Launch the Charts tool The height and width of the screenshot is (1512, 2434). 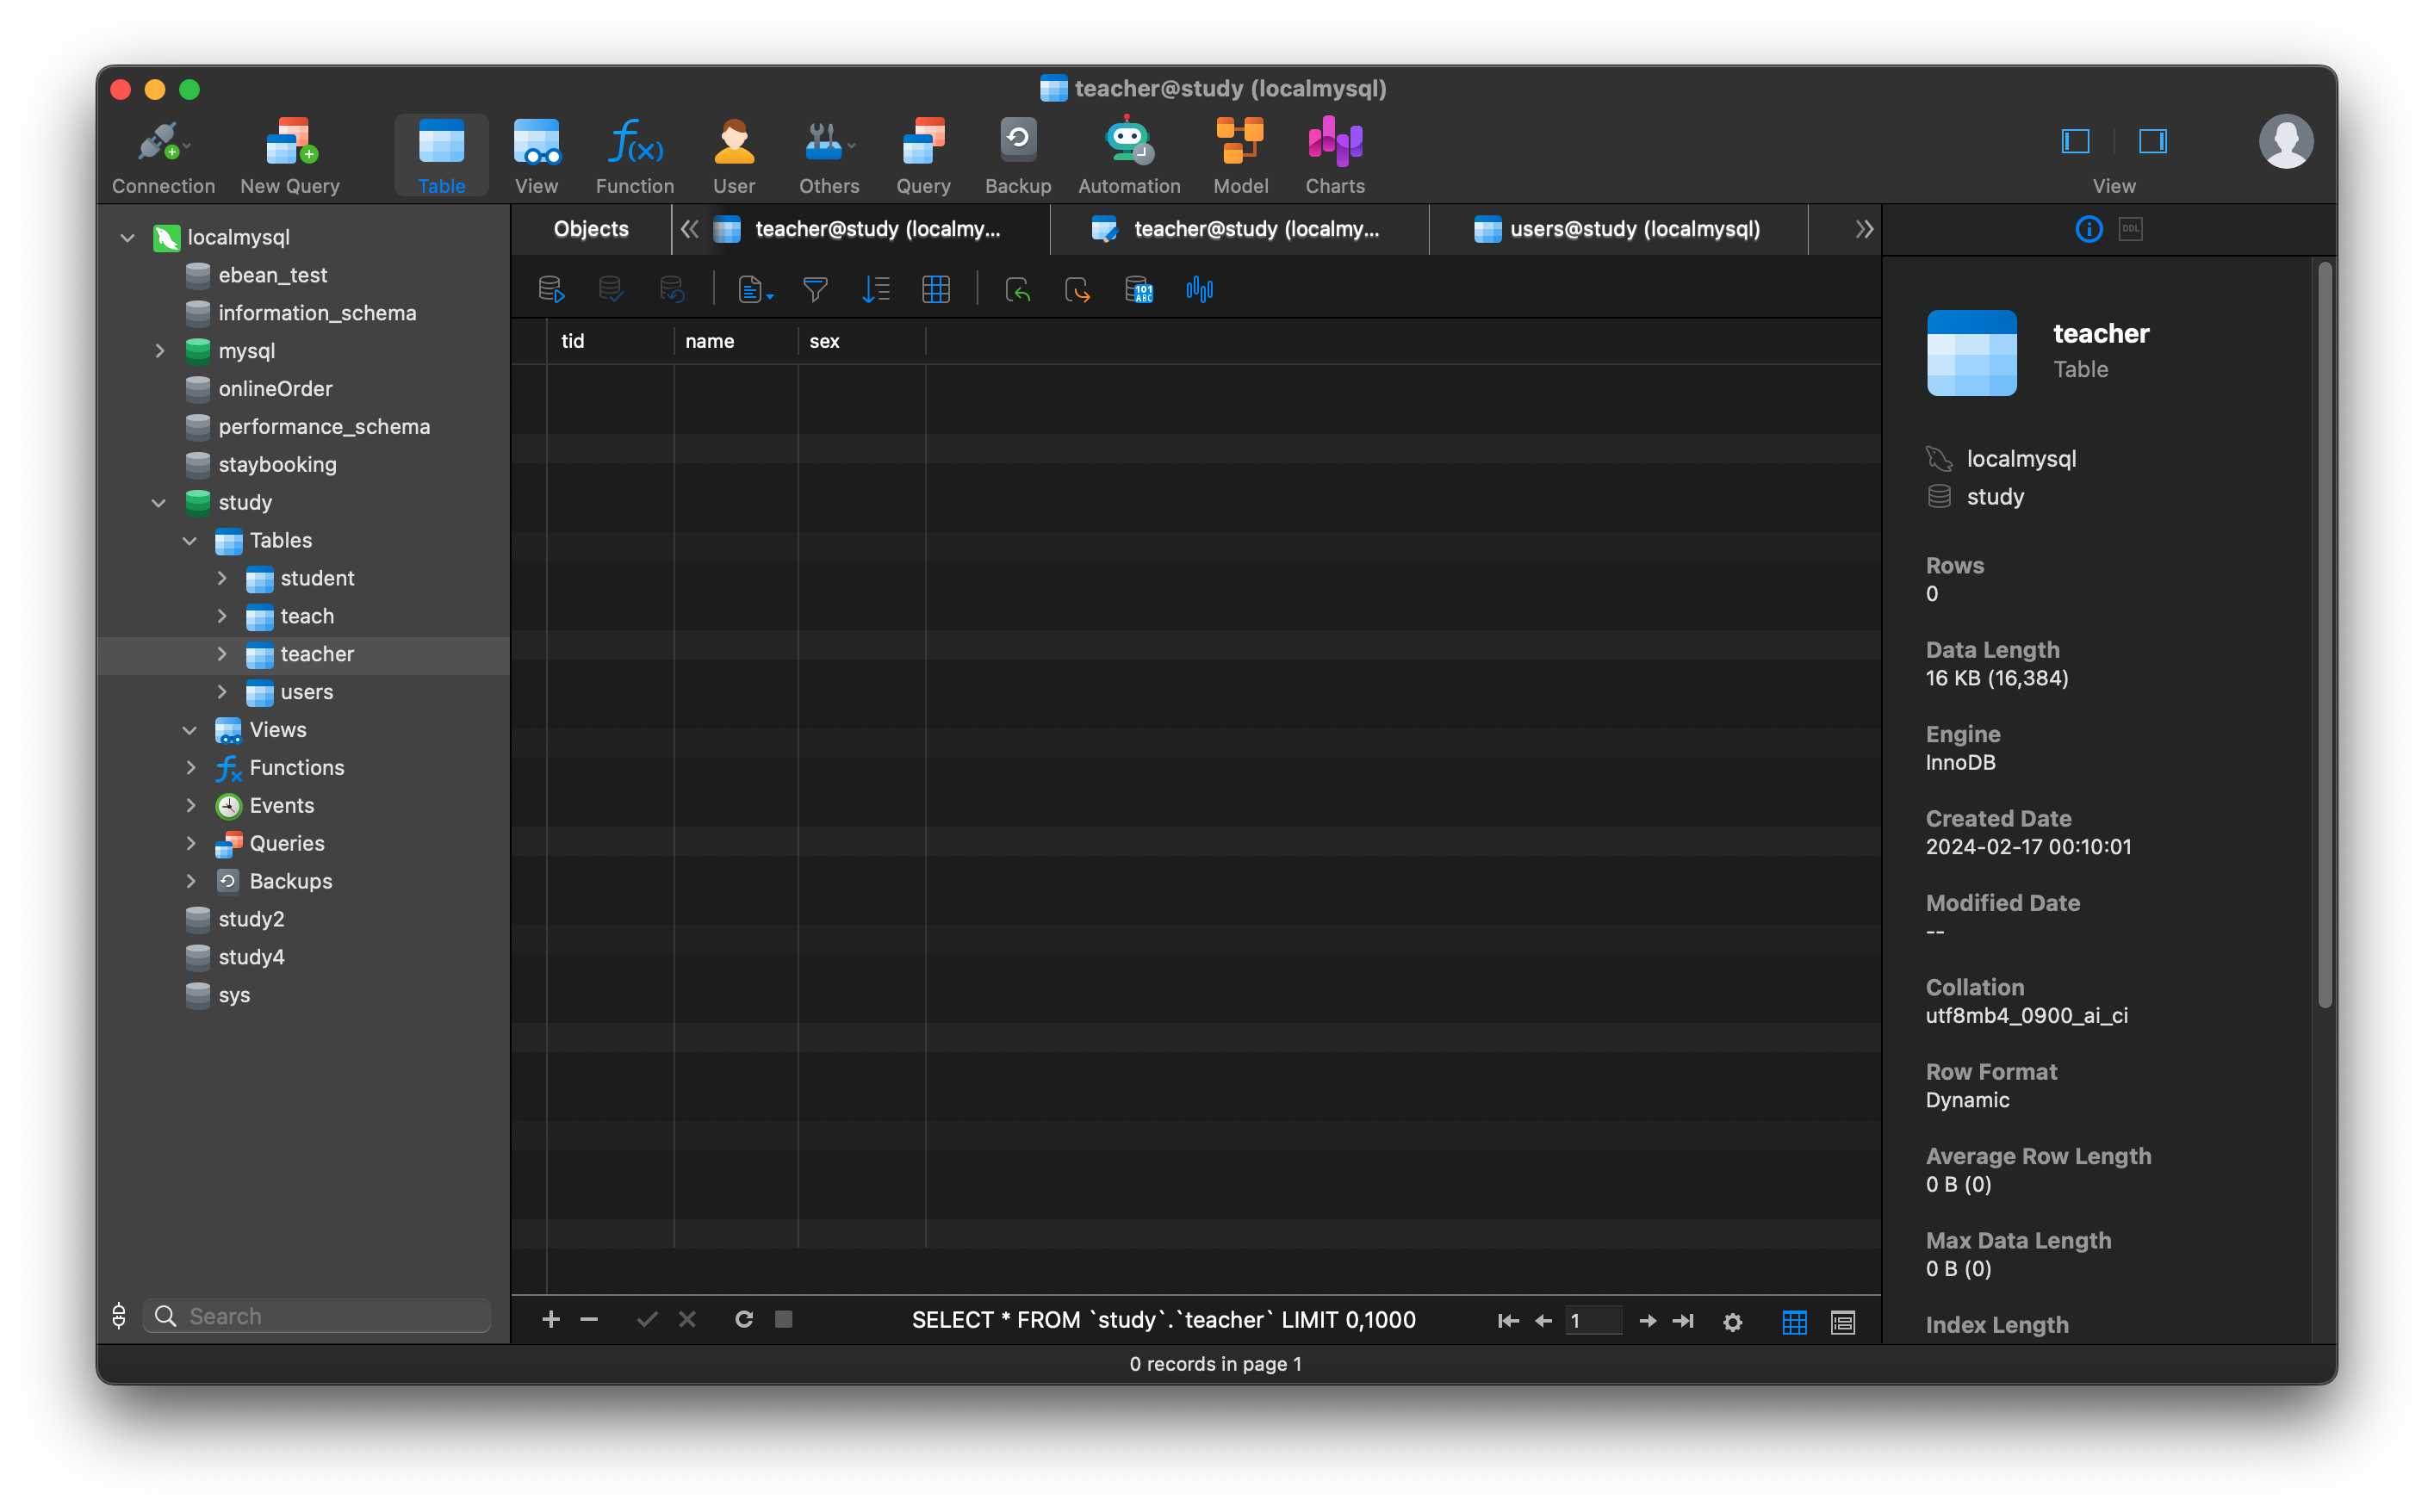pos(1334,155)
